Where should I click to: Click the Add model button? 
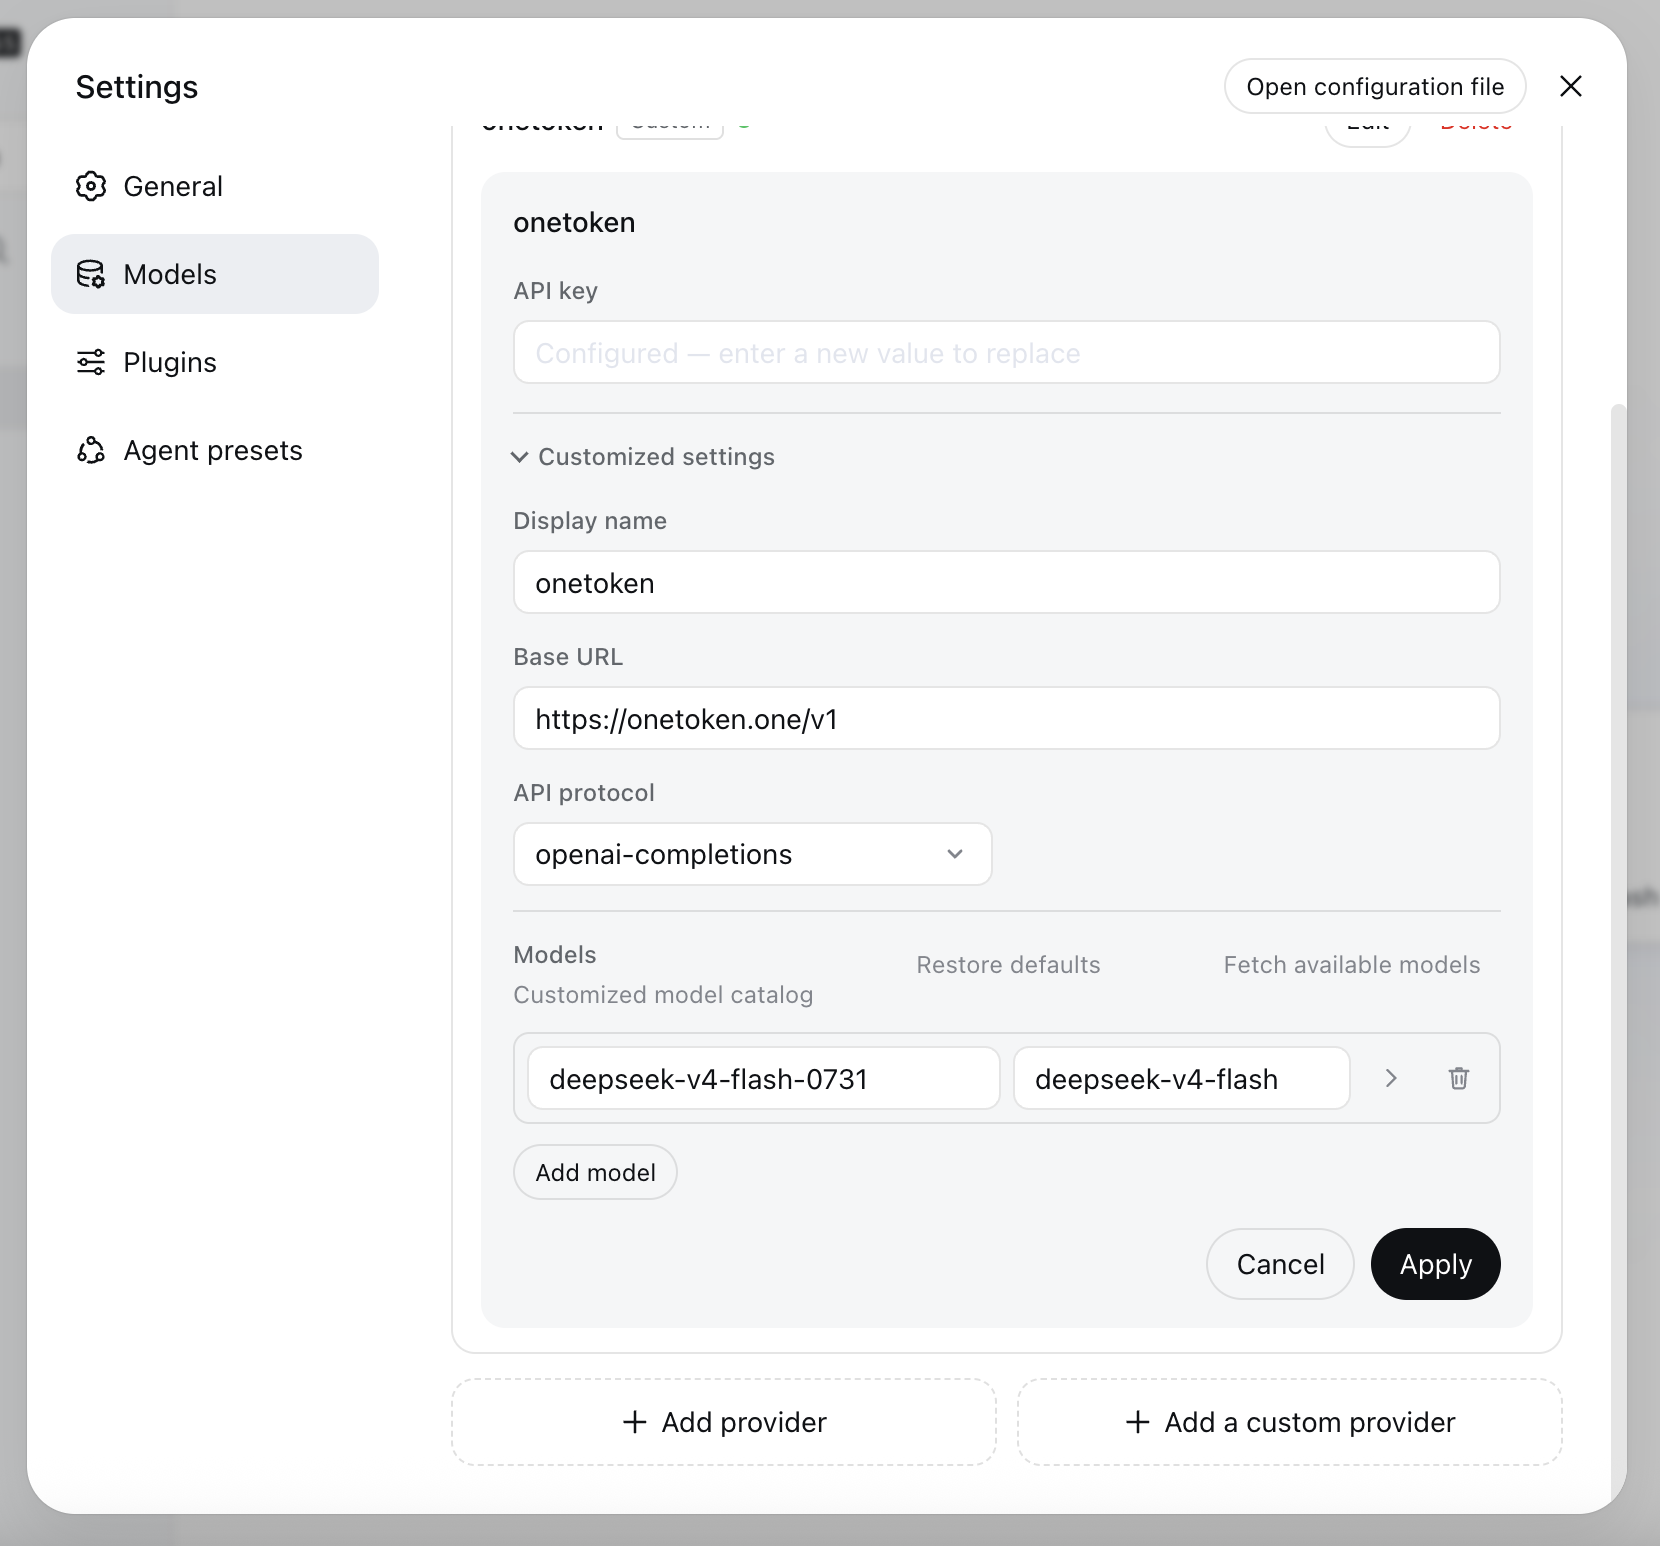click(x=595, y=1172)
